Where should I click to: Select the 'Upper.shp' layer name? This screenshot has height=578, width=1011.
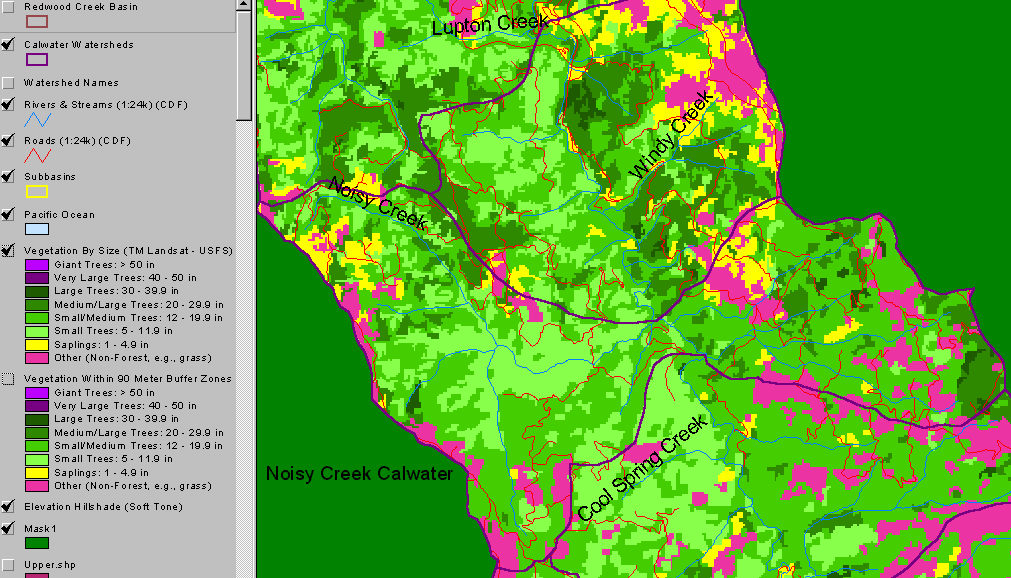tap(50, 565)
